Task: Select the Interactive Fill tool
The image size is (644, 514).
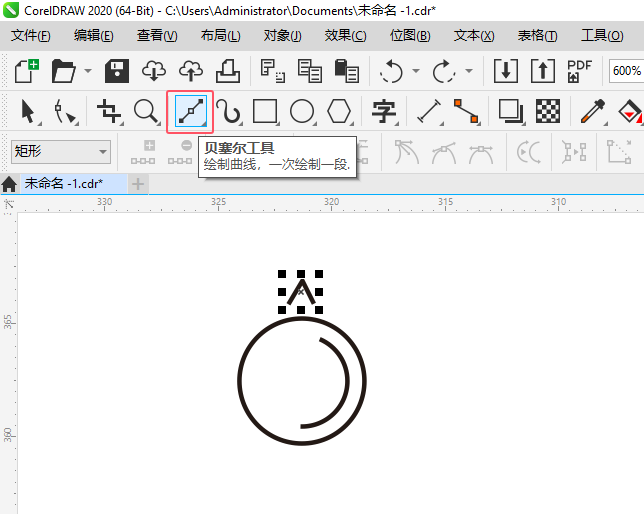Action: click(x=630, y=111)
